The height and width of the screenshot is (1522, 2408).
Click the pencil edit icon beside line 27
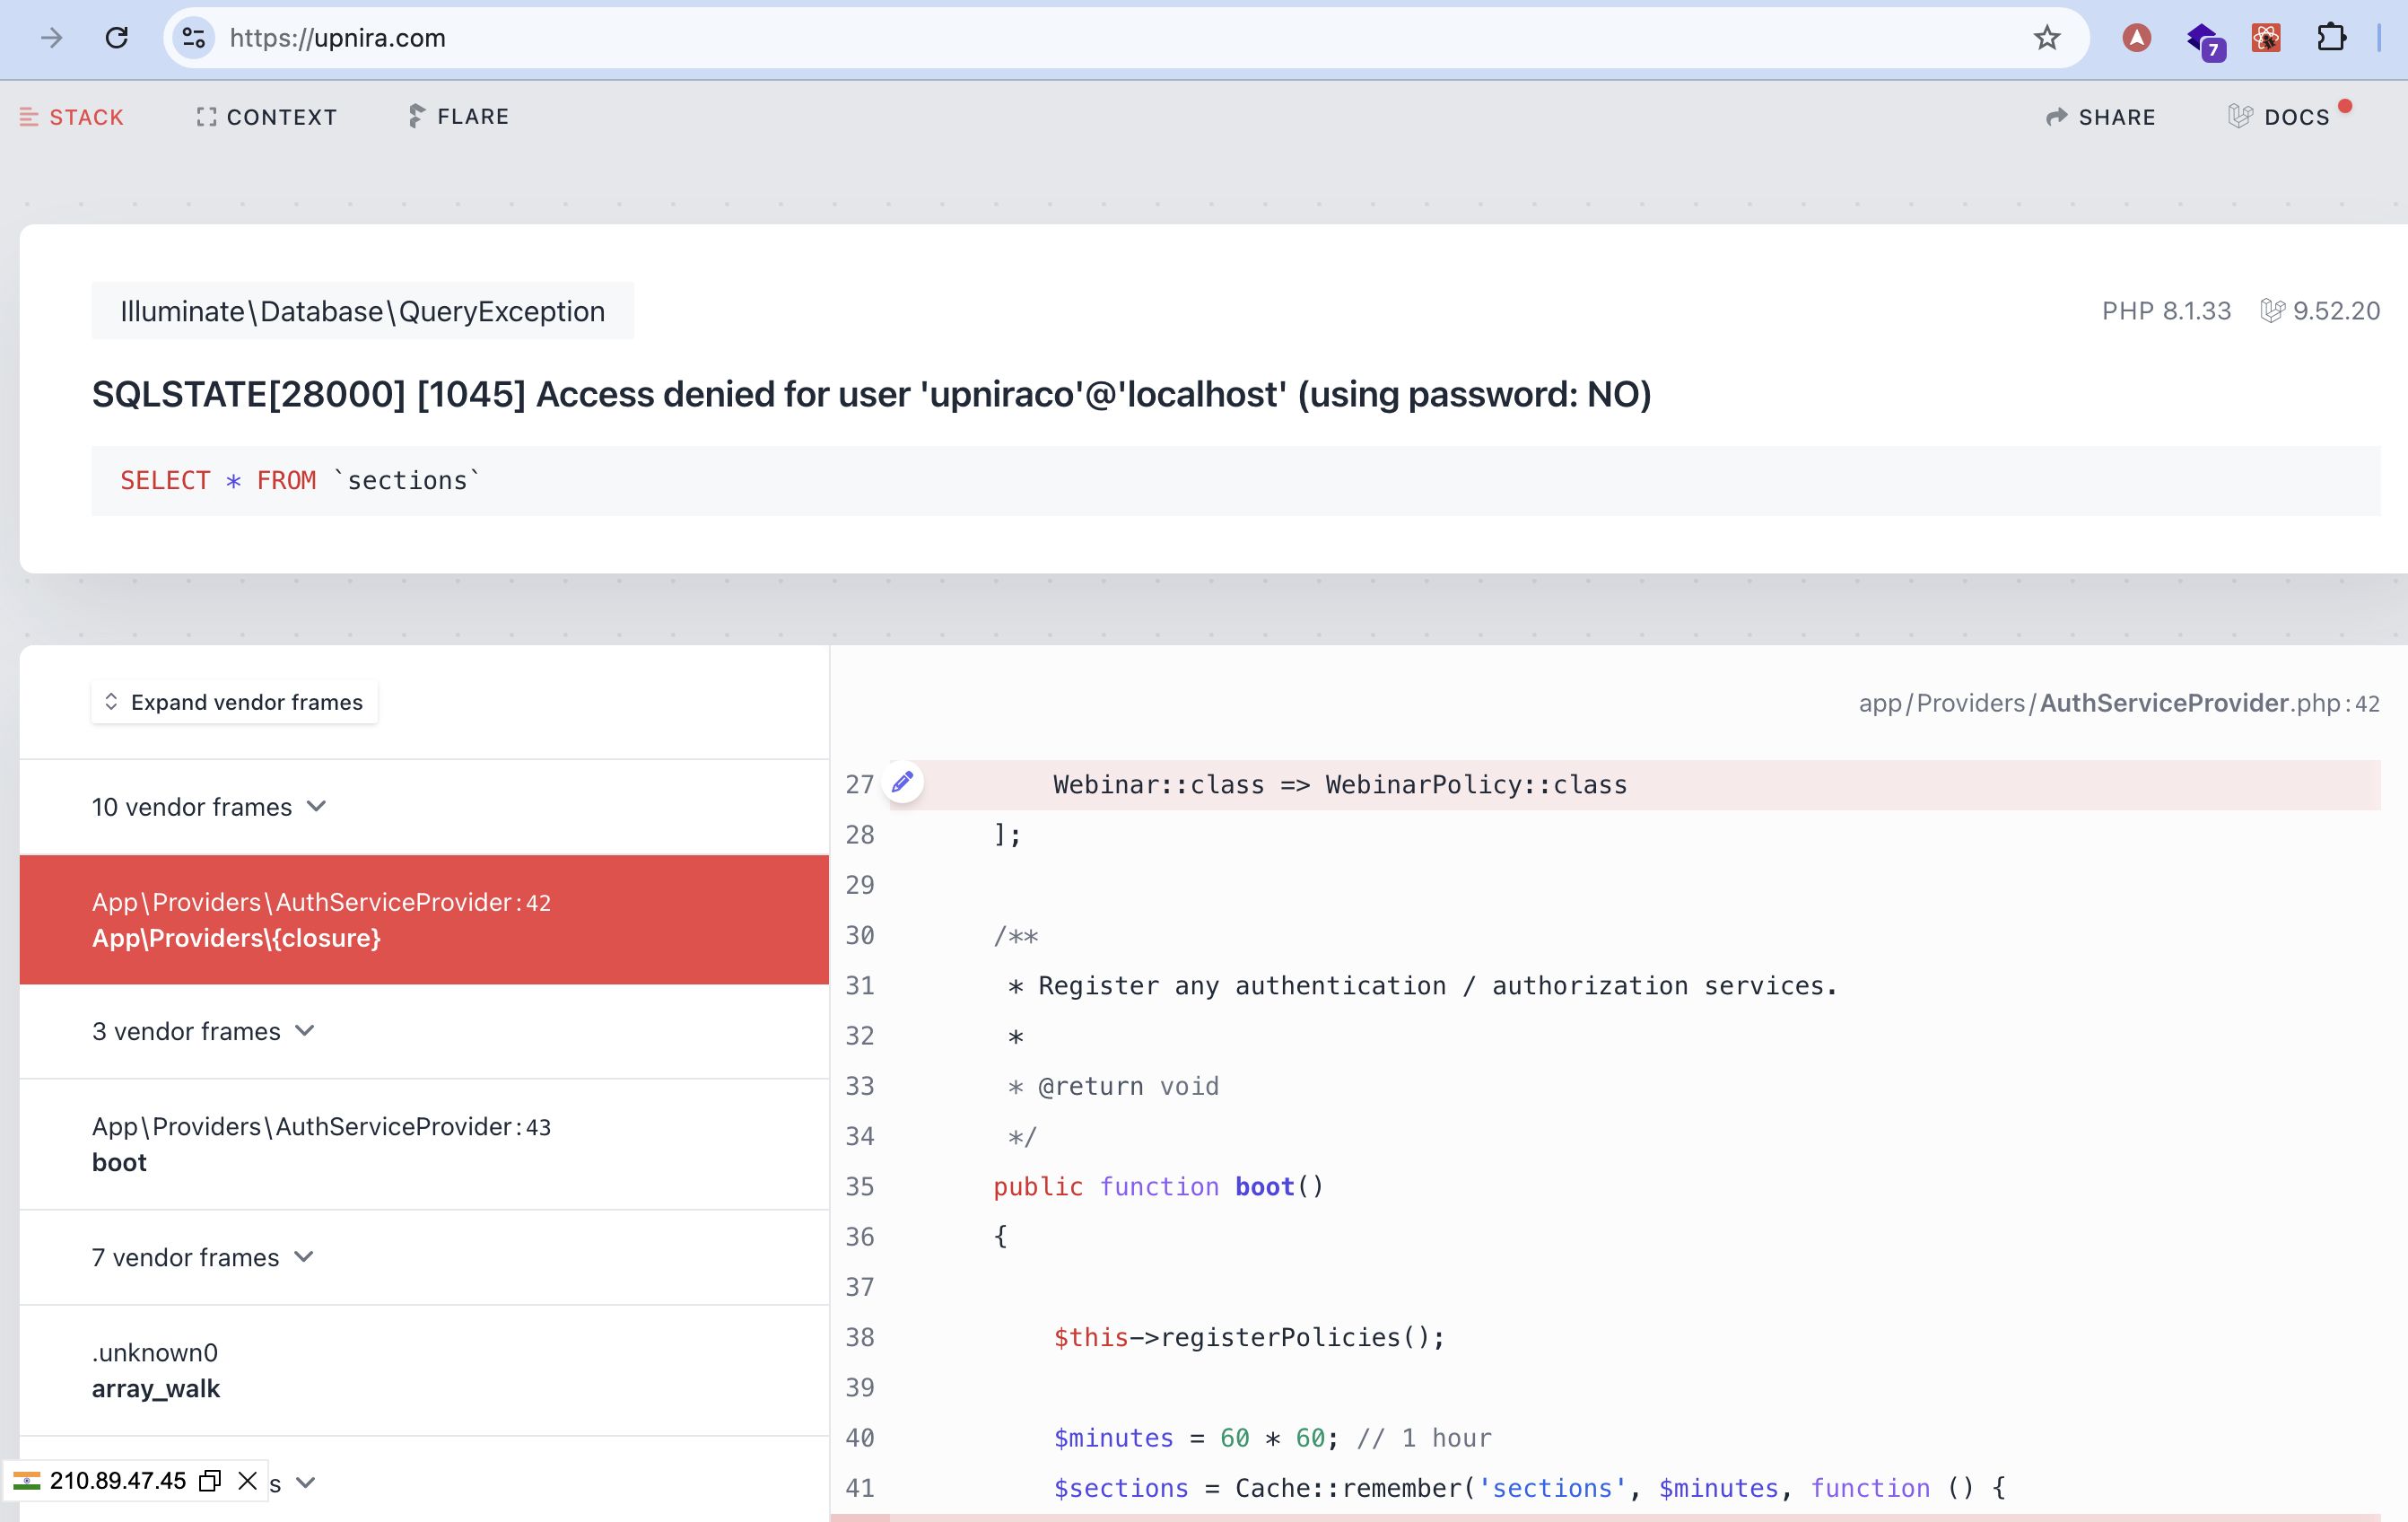point(903,783)
